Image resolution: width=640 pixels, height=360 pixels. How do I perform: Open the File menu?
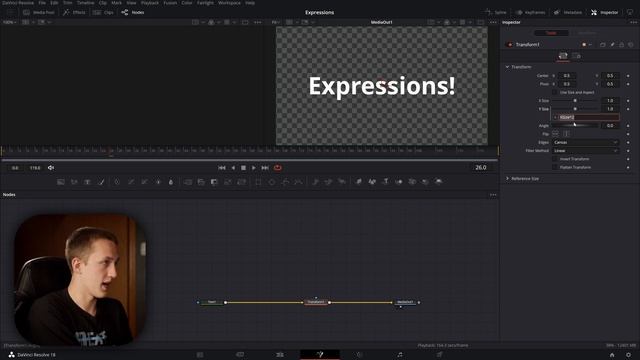click(x=42, y=2)
